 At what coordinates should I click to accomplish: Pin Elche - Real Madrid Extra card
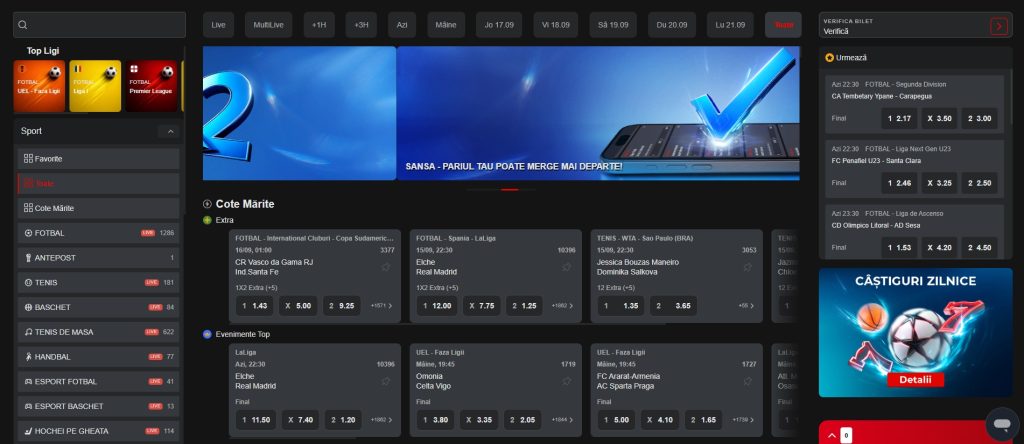tap(567, 267)
